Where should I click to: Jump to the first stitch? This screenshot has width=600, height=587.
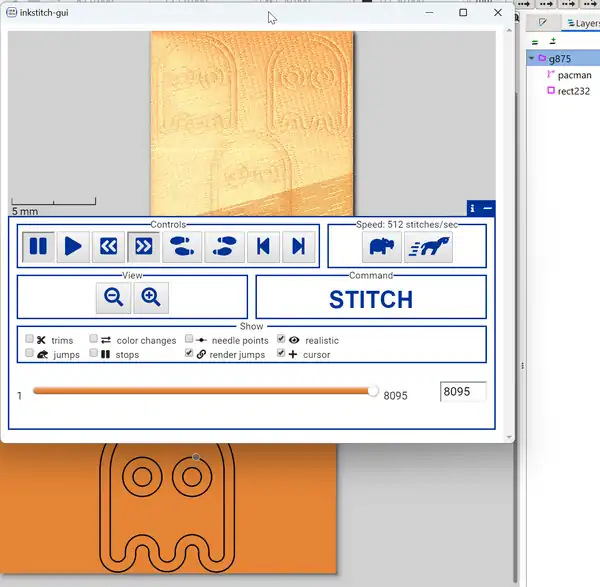(263, 246)
